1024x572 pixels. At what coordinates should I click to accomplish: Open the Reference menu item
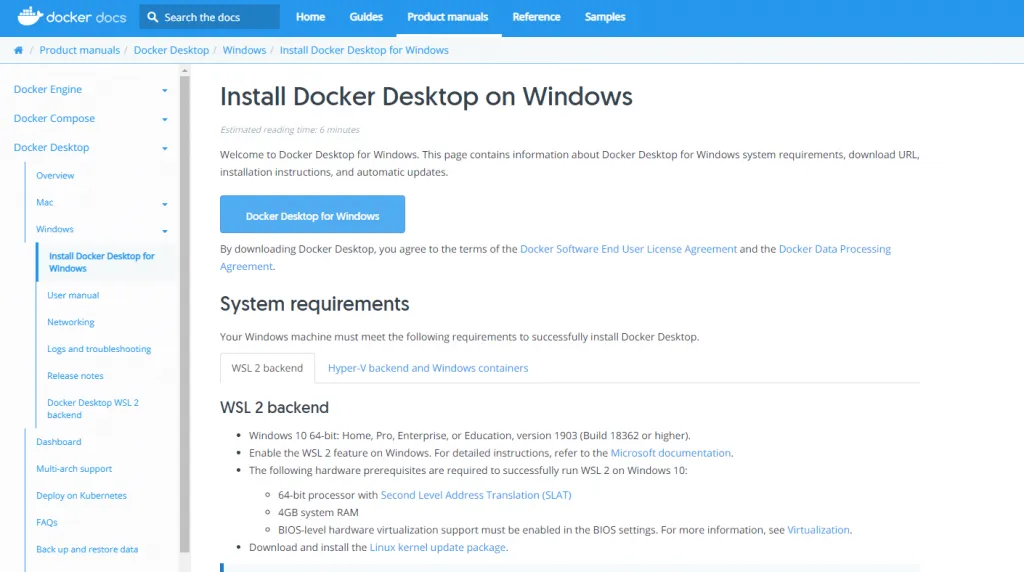[536, 17]
